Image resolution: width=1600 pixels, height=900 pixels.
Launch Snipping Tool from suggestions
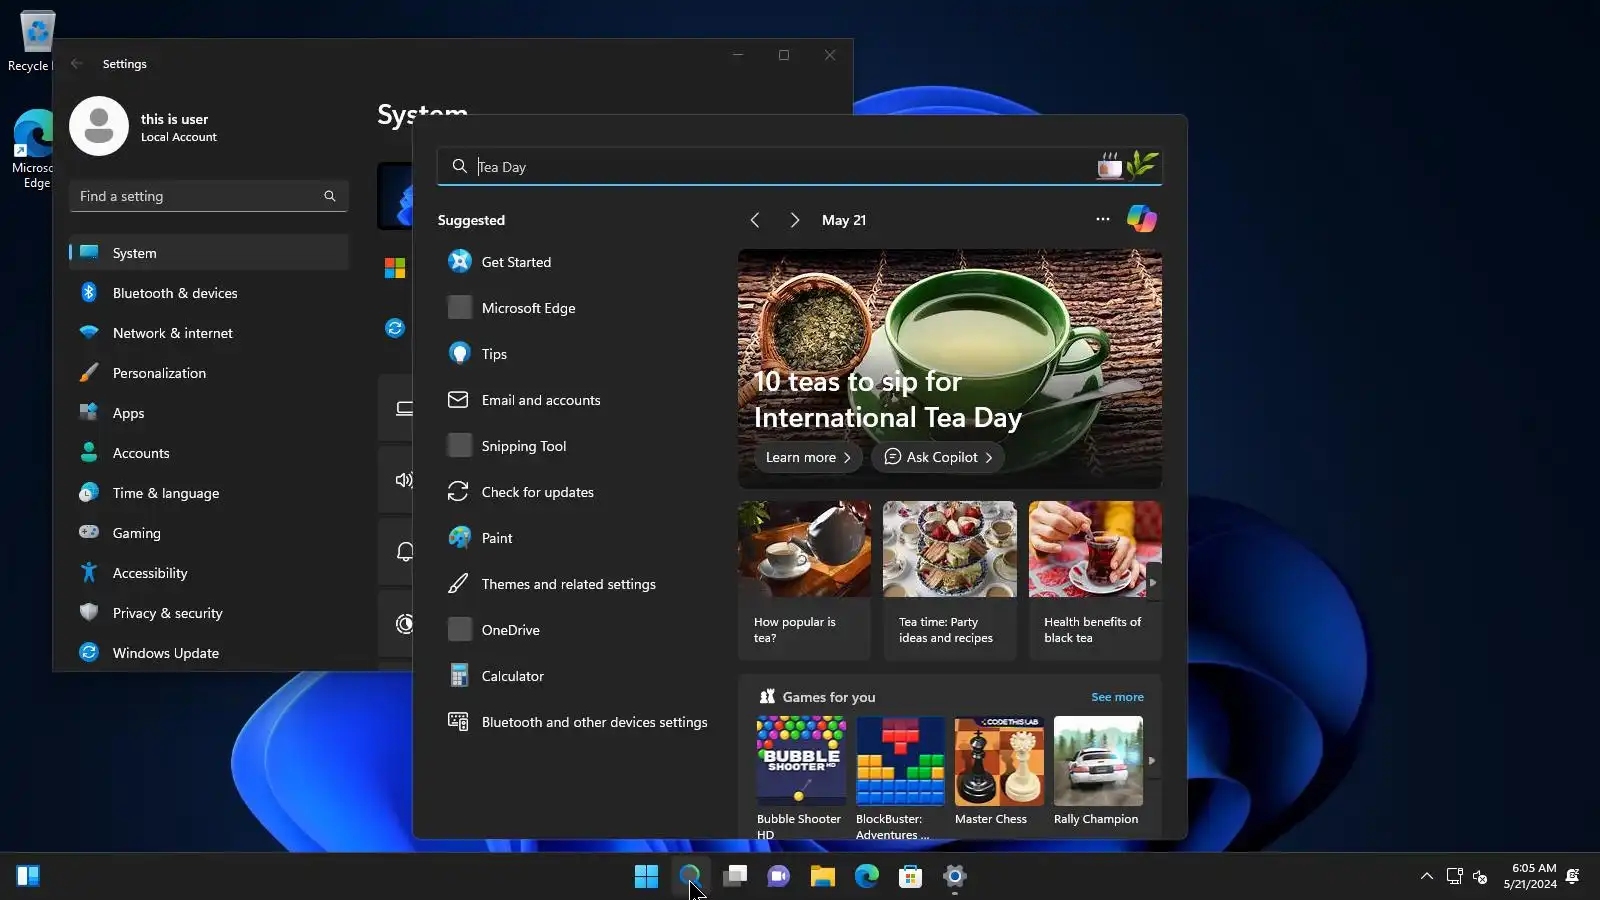(x=578, y=446)
